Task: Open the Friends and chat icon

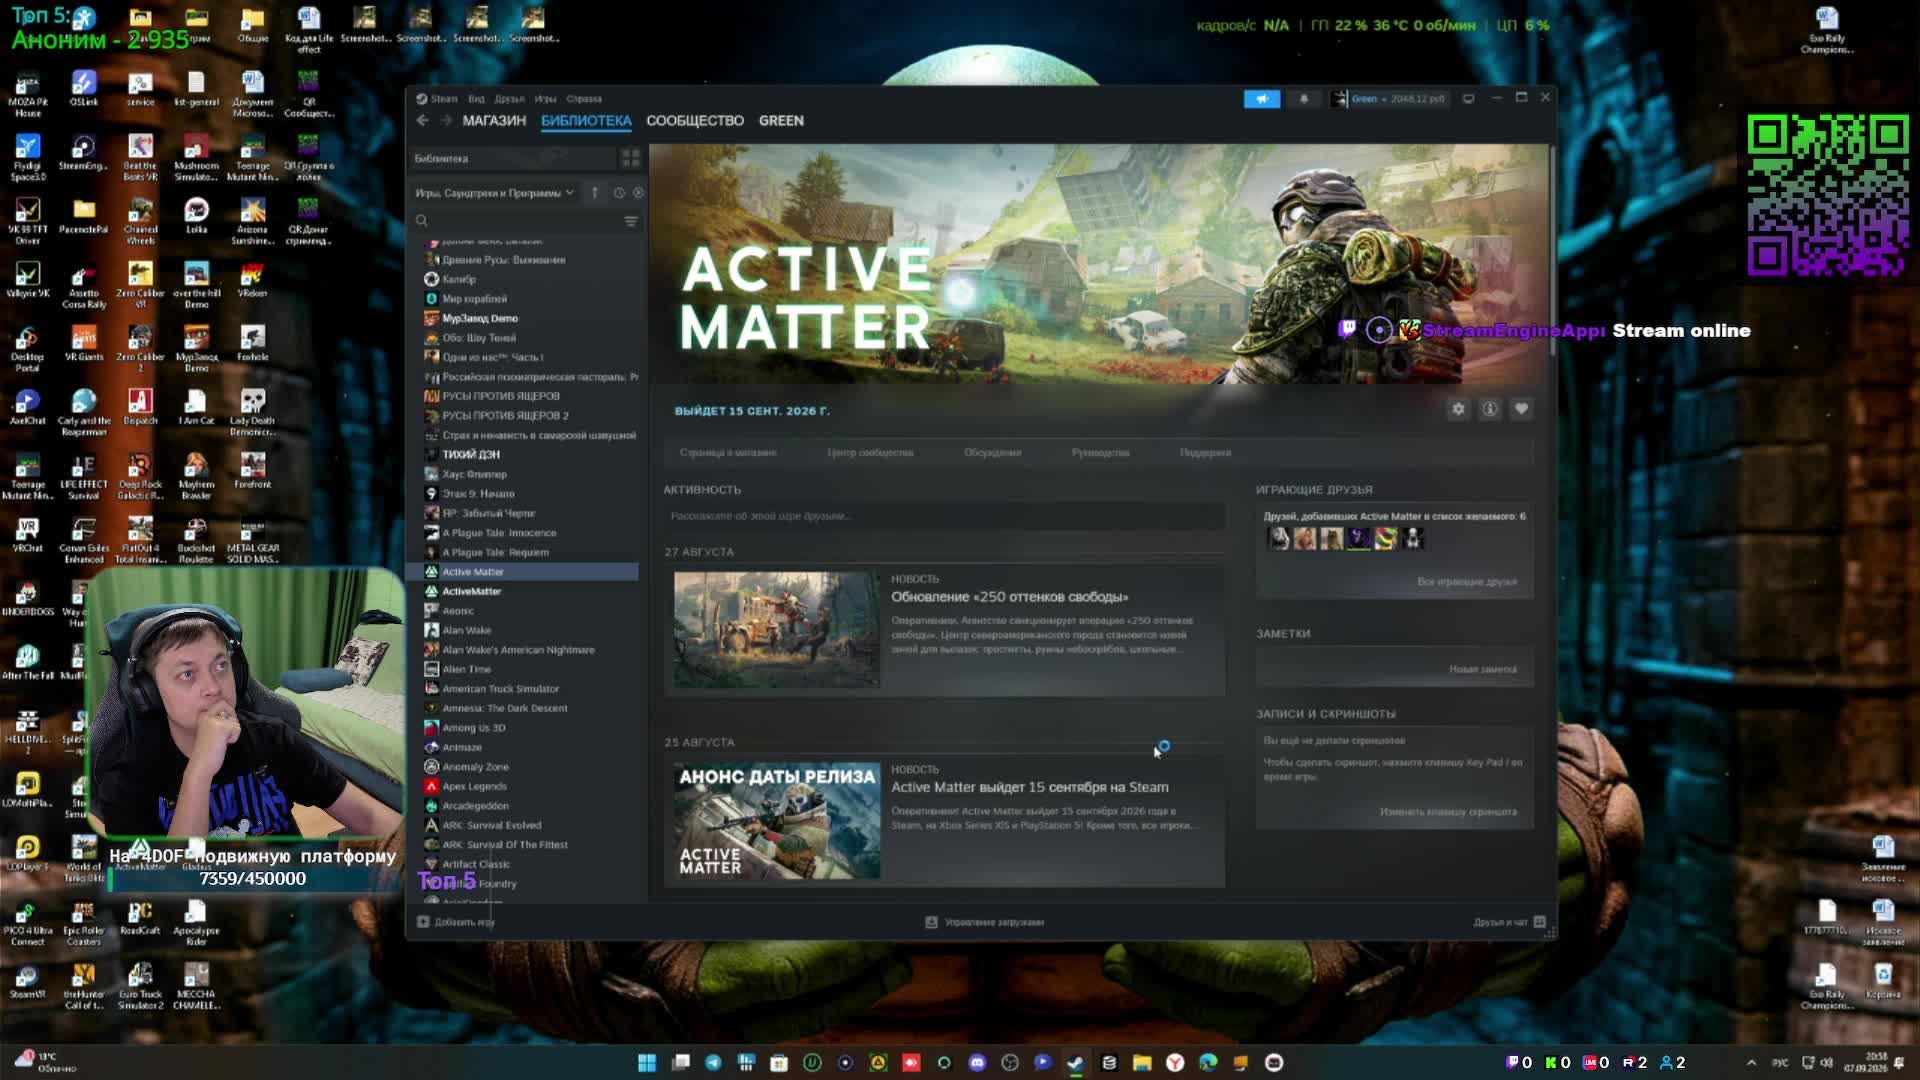Action: 1540,922
